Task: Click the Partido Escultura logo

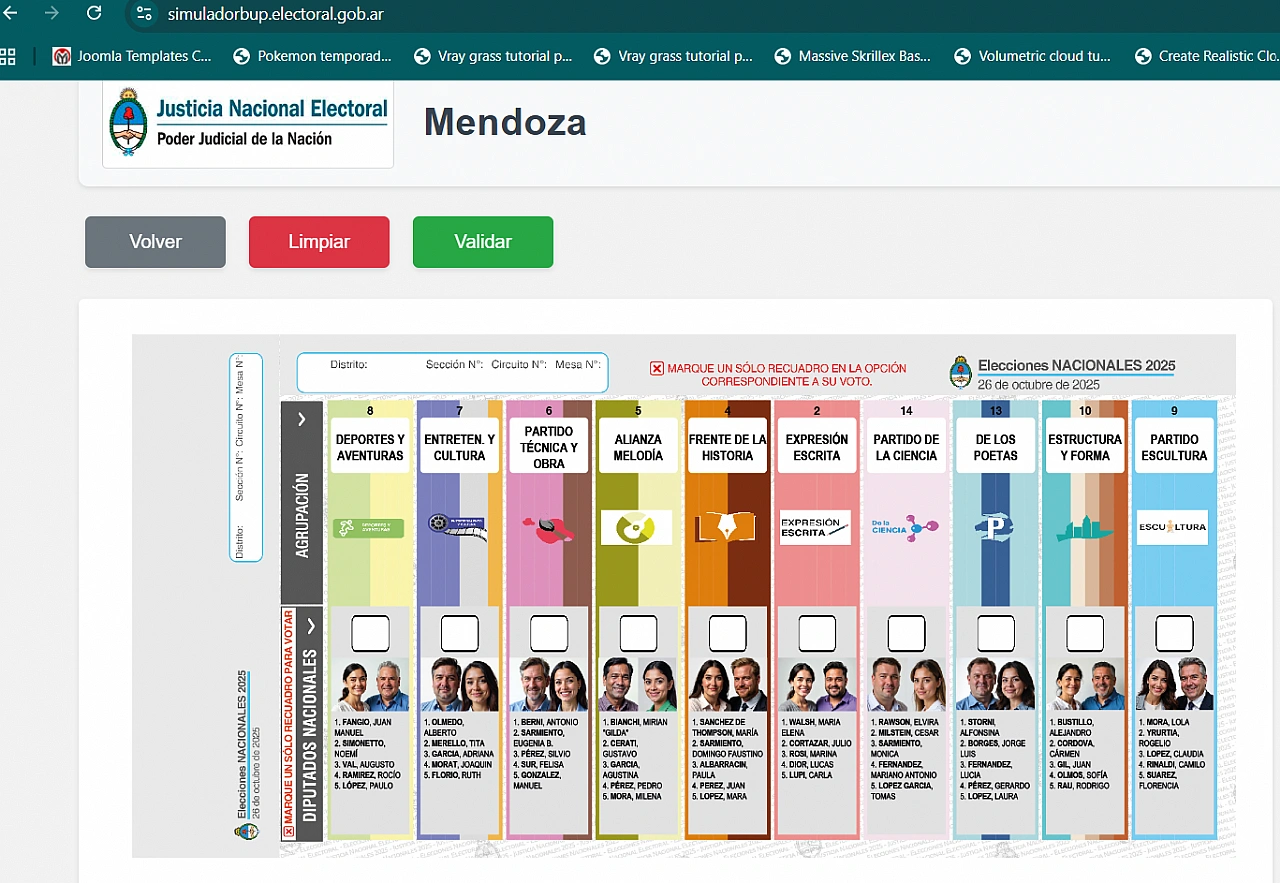Action: (x=1173, y=528)
